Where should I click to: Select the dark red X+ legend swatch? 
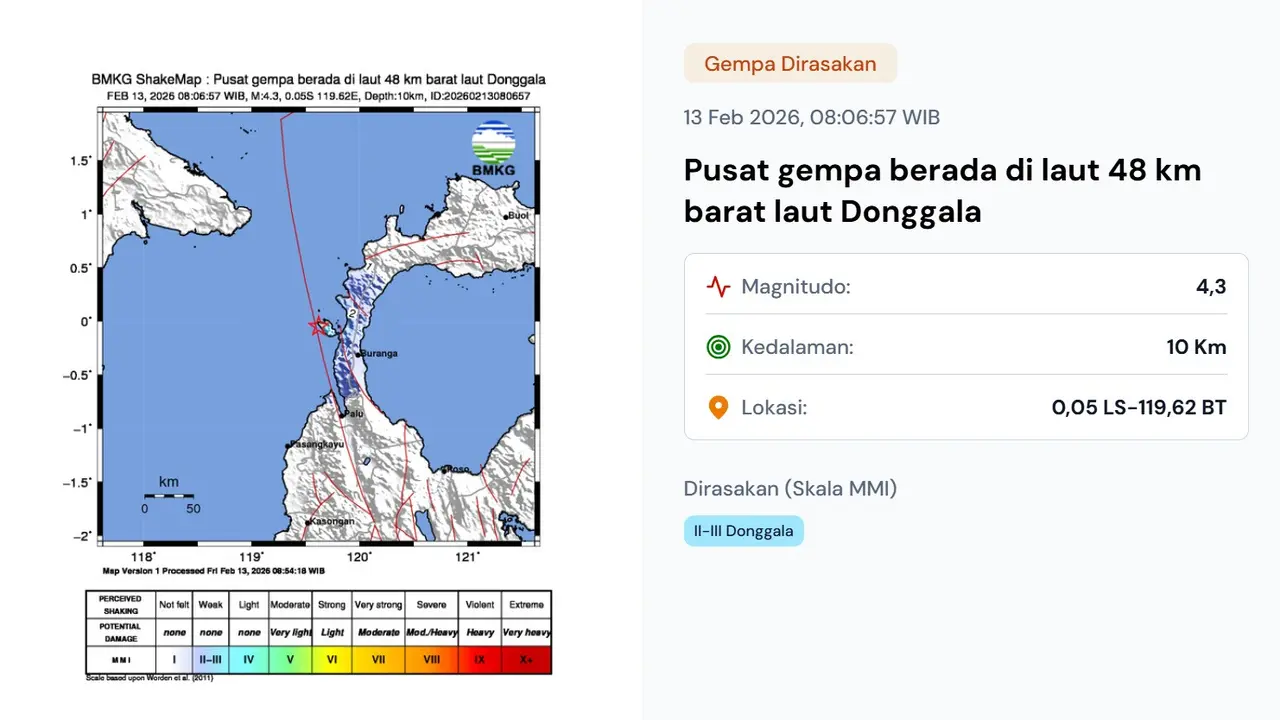[x=525, y=660]
